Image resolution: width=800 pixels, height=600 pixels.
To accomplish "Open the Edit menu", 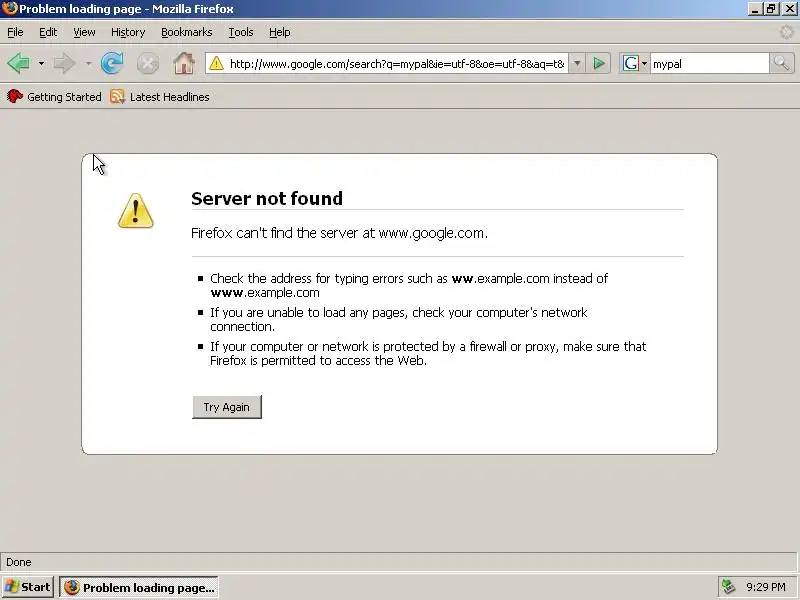I will (48, 32).
